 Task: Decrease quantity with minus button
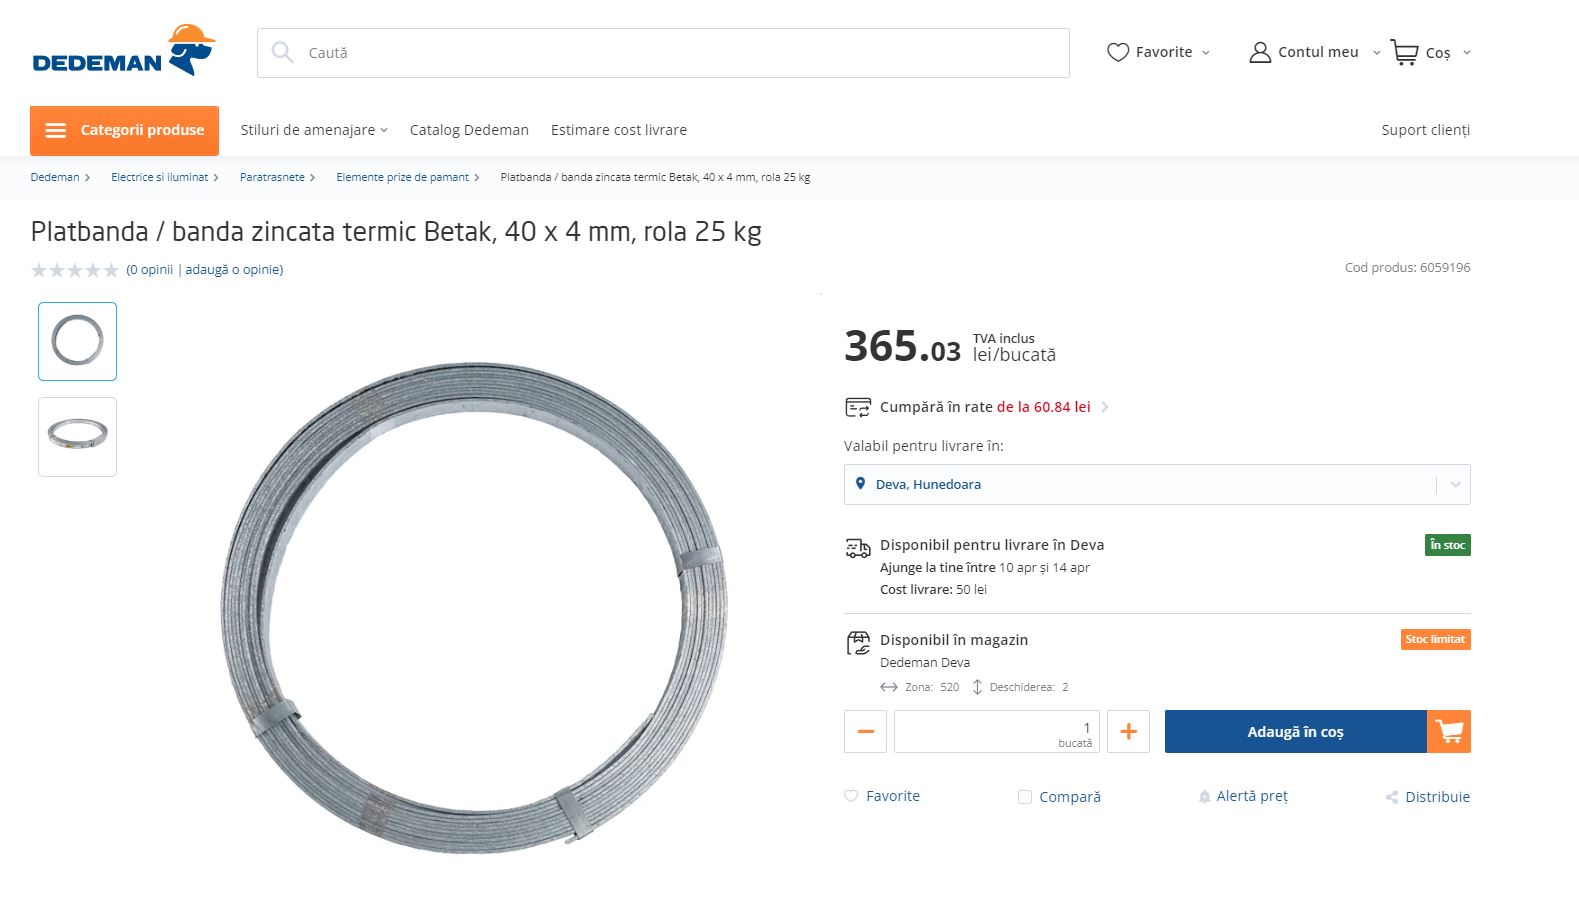pos(866,731)
